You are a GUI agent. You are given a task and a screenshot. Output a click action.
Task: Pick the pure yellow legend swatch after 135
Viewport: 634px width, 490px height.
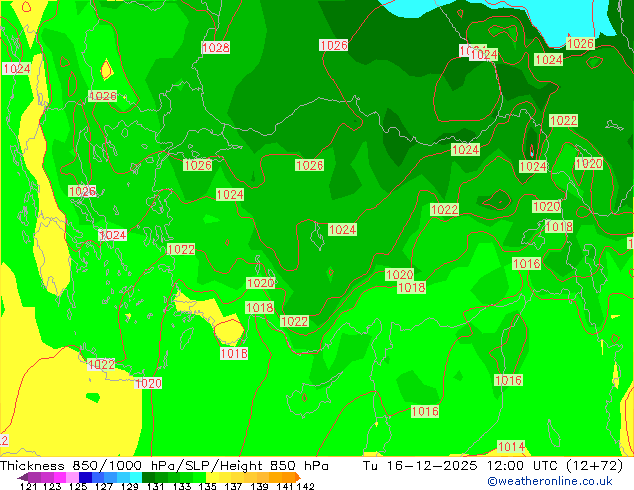click(x=212, y=477)
